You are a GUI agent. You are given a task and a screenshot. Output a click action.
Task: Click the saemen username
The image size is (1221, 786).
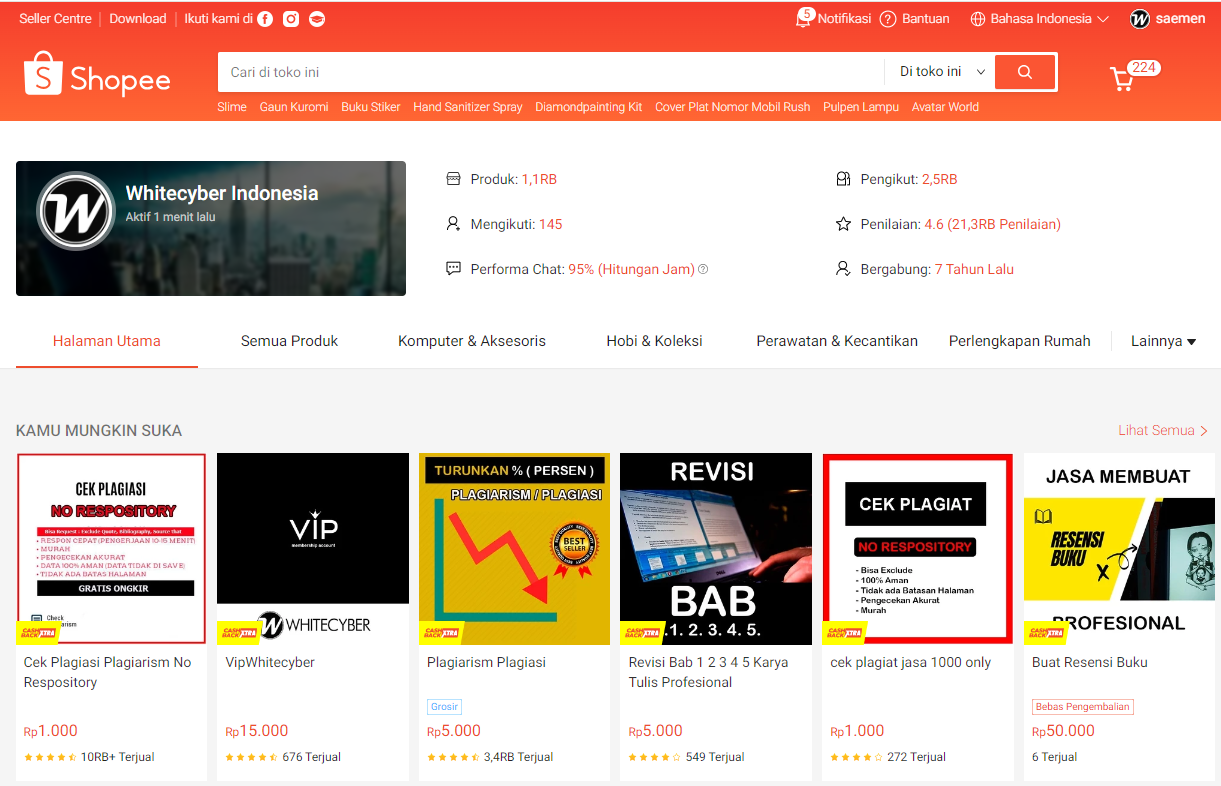point(1181,19)
